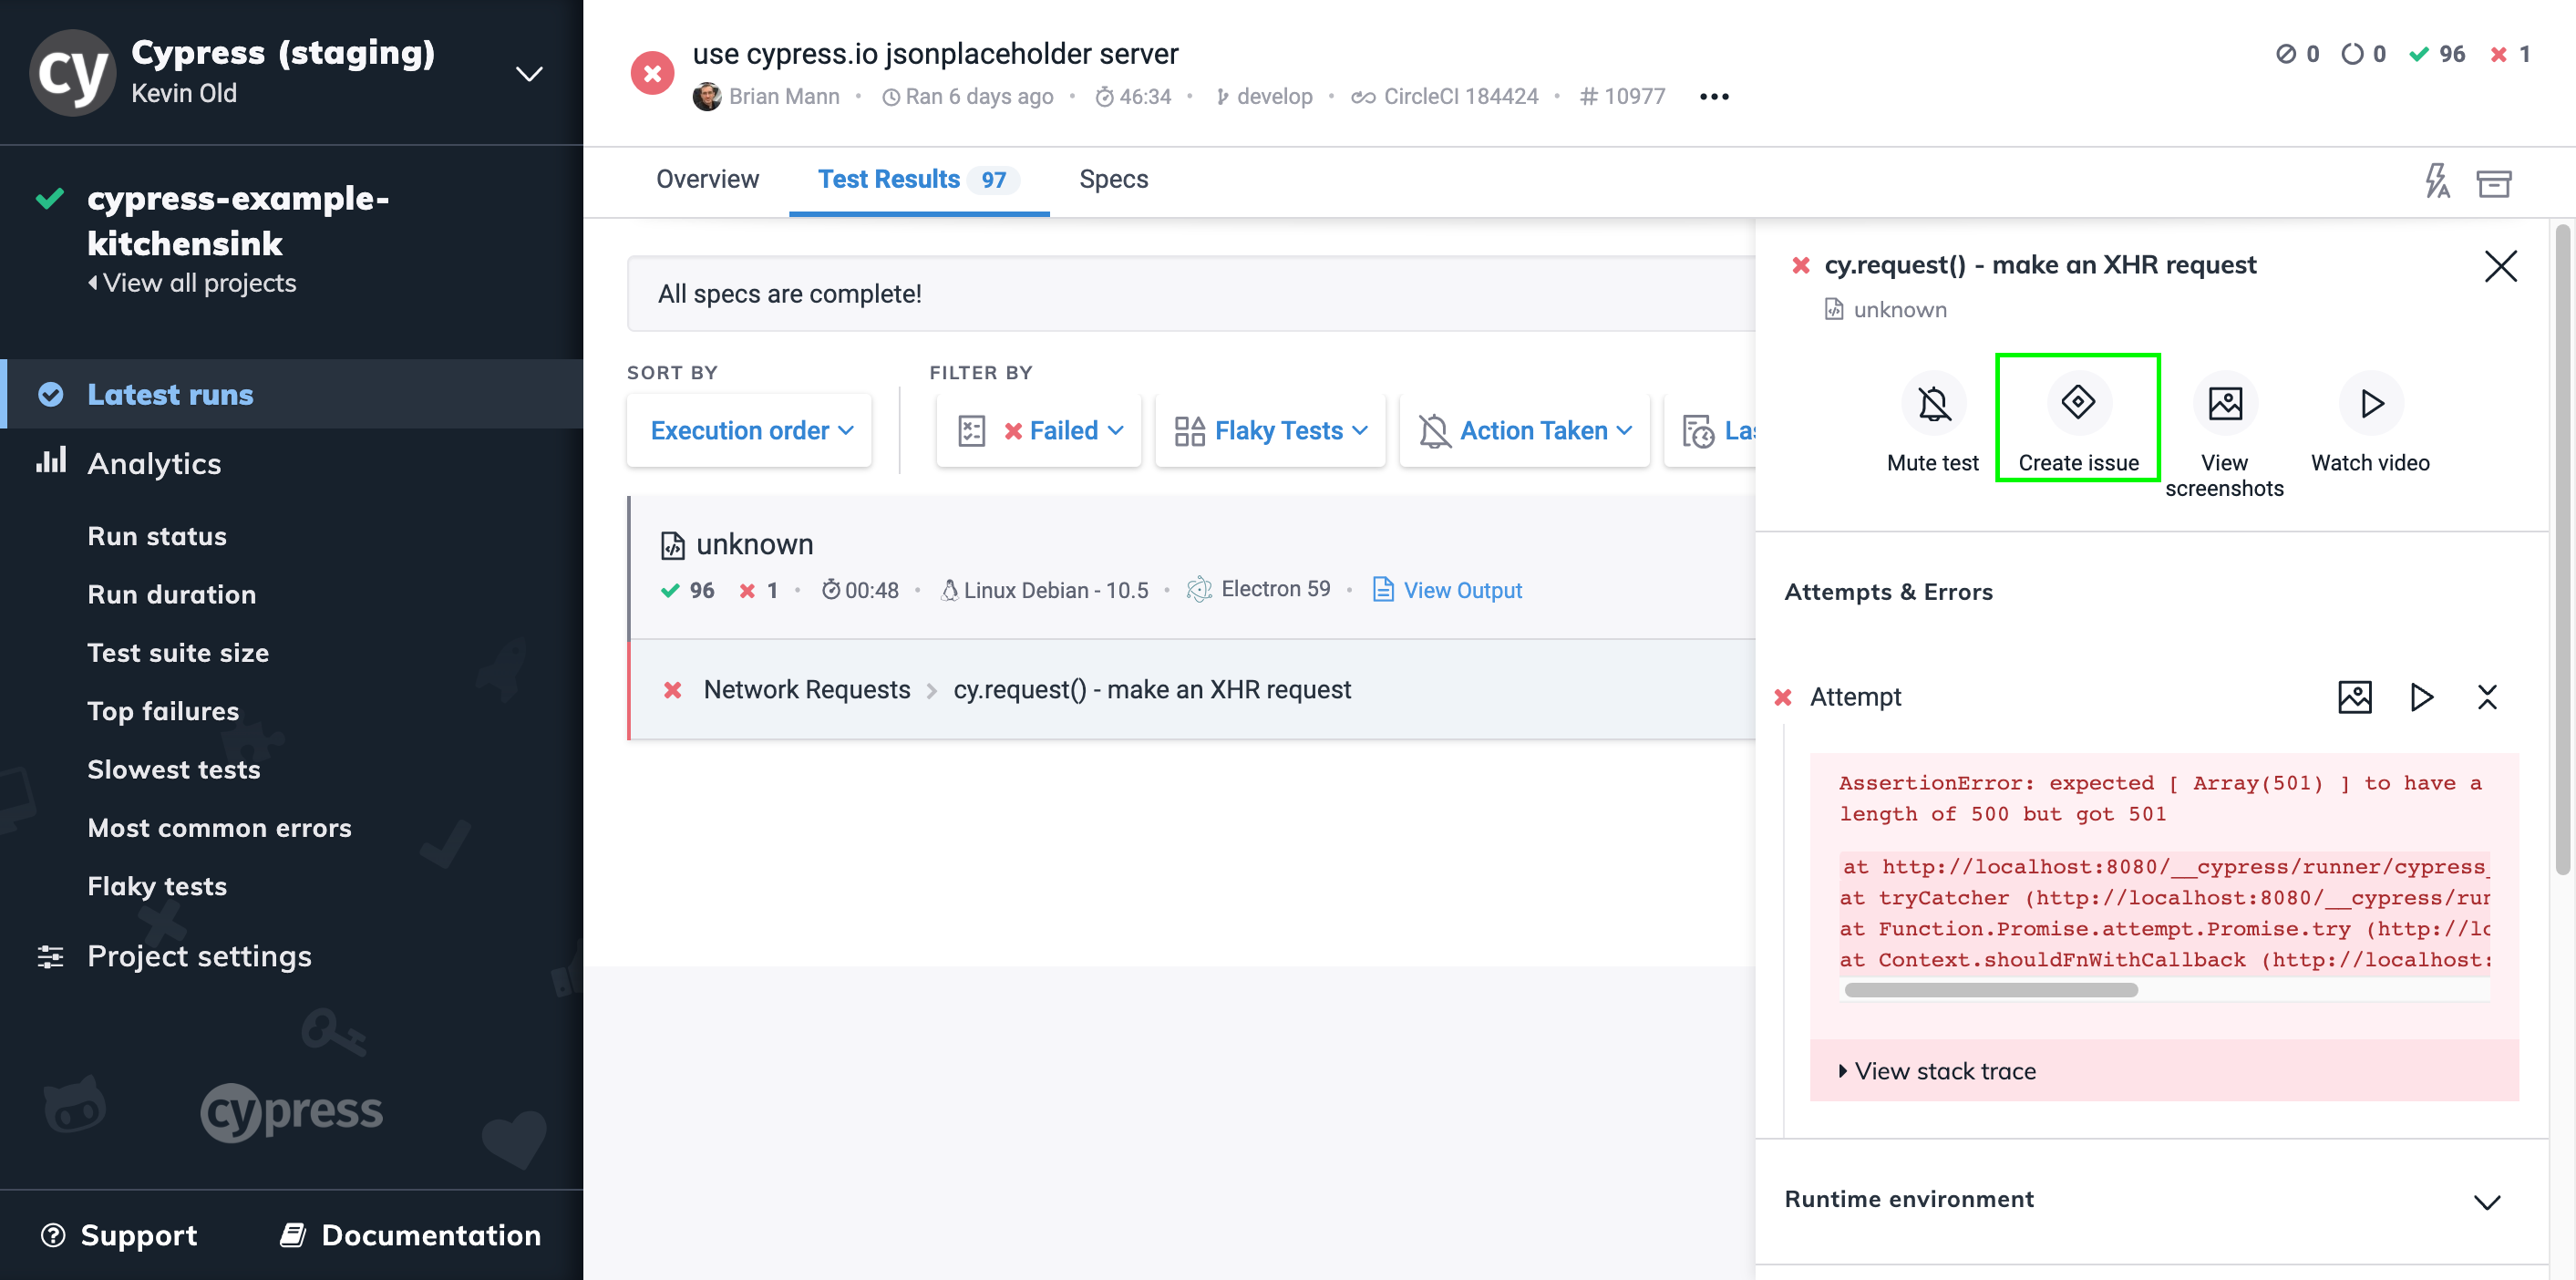
Task: Open Analytics from the sidebar
Action: [x=154, y=463]
